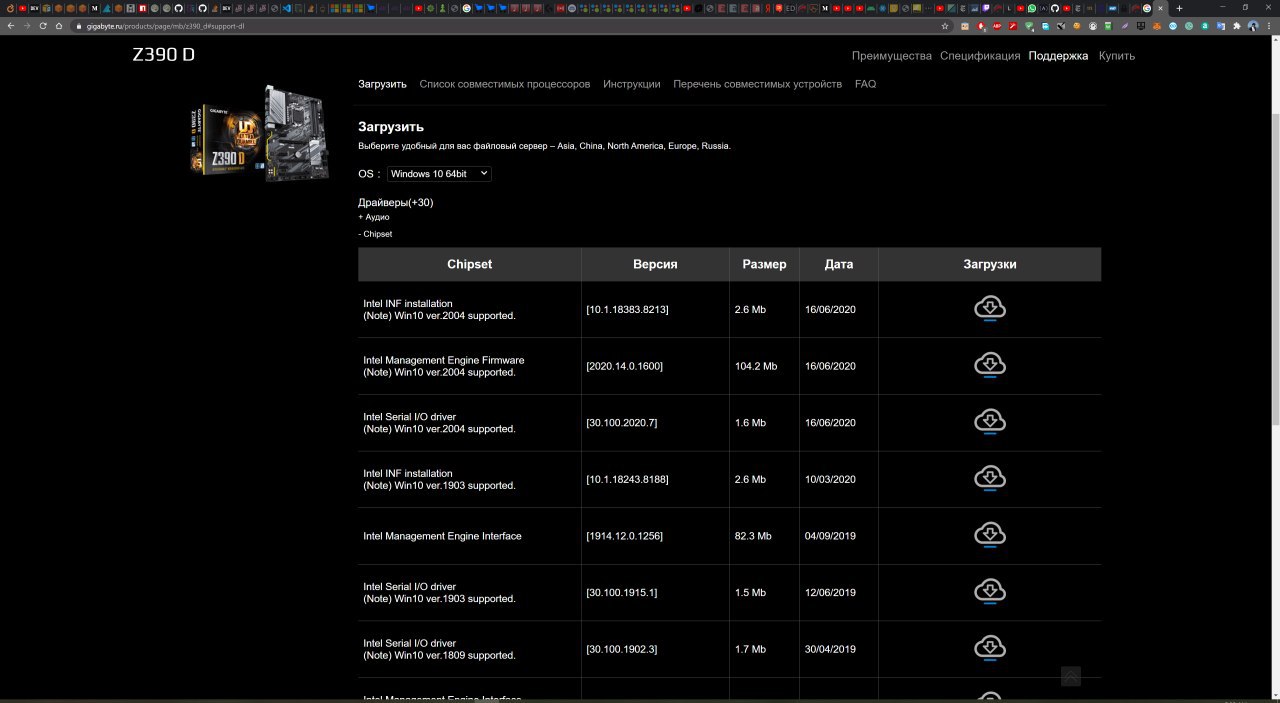The height and width of the screenshot is (703, 1280).
Task: Download Intel Management Engine Interface 1914.12.0.1256
Action: point(989,536)
